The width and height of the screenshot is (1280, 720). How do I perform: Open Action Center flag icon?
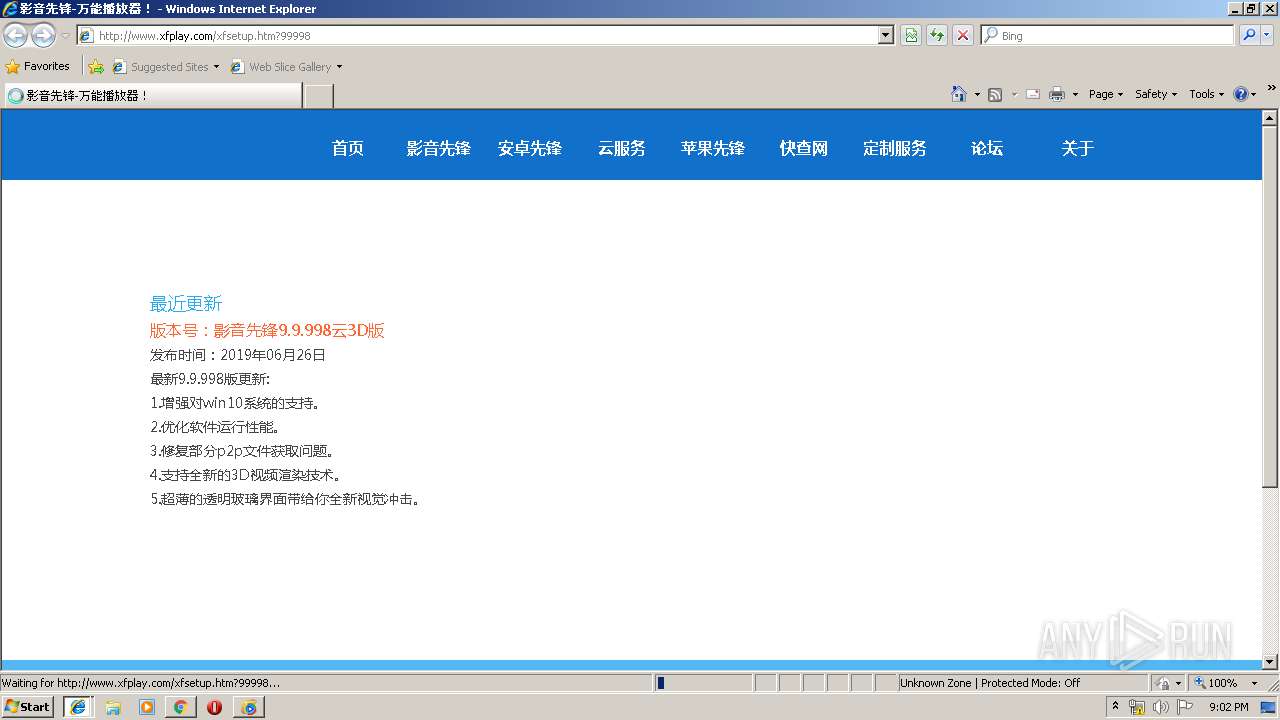(x=1185, y=707)
